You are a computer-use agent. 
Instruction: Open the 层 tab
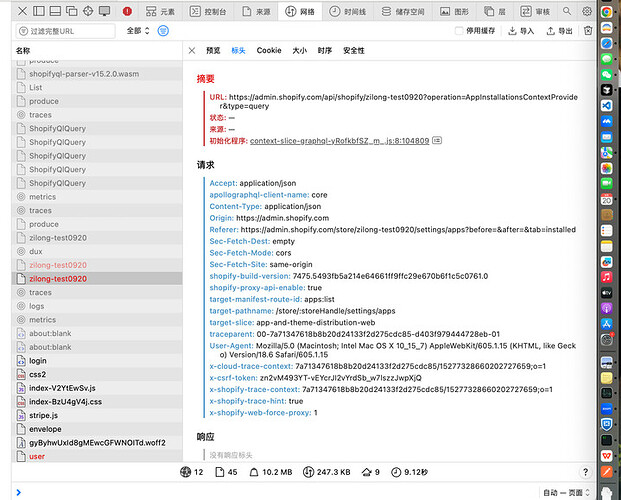495,11
